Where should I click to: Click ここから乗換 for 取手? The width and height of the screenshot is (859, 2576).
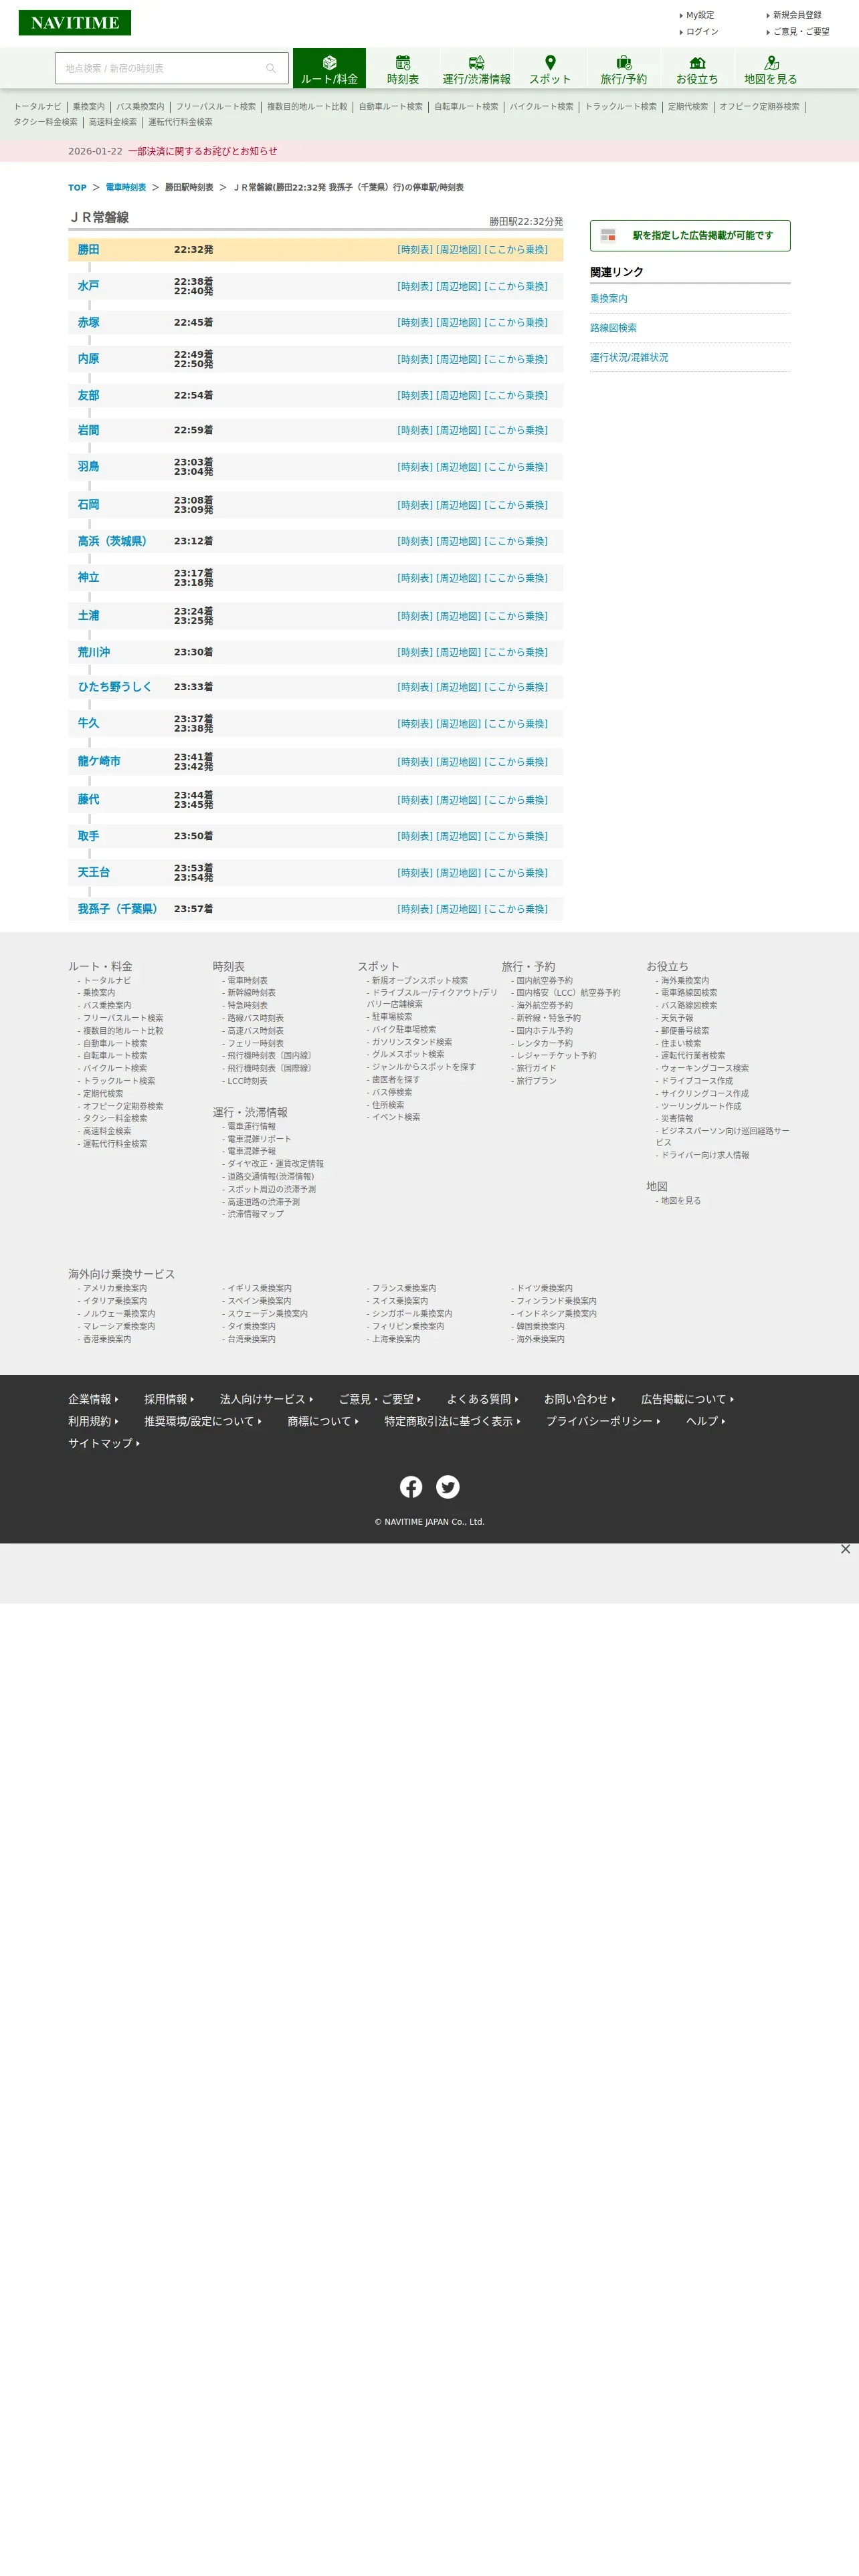point(516,836)
